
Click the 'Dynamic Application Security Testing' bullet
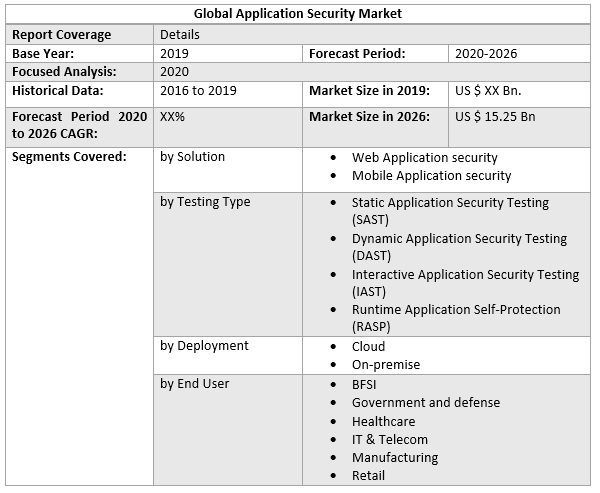458,239
